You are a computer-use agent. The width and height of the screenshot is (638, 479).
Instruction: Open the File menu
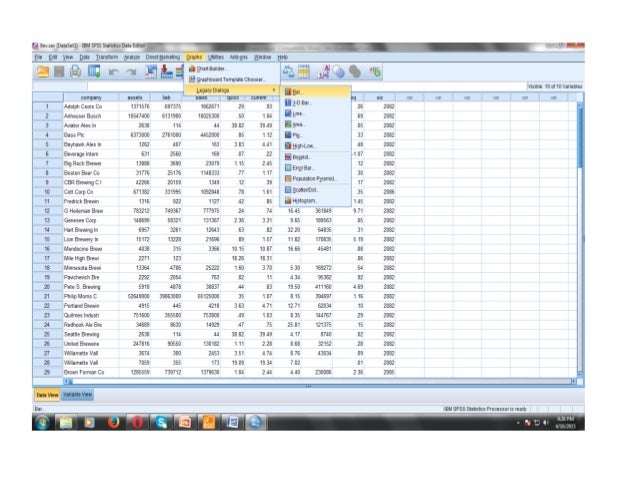click(x=38, y=57)
